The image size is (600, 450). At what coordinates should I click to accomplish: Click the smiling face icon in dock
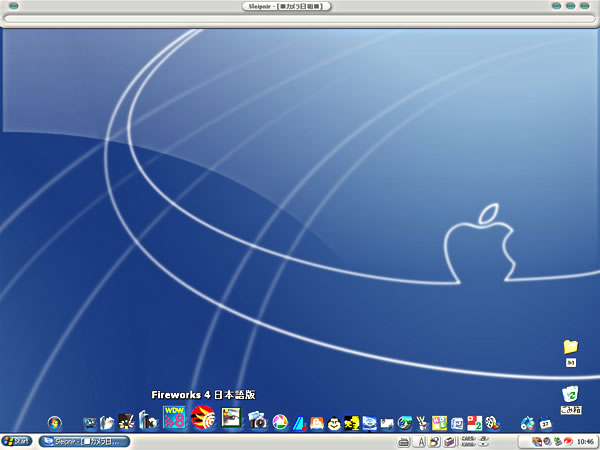pos(334,423)
